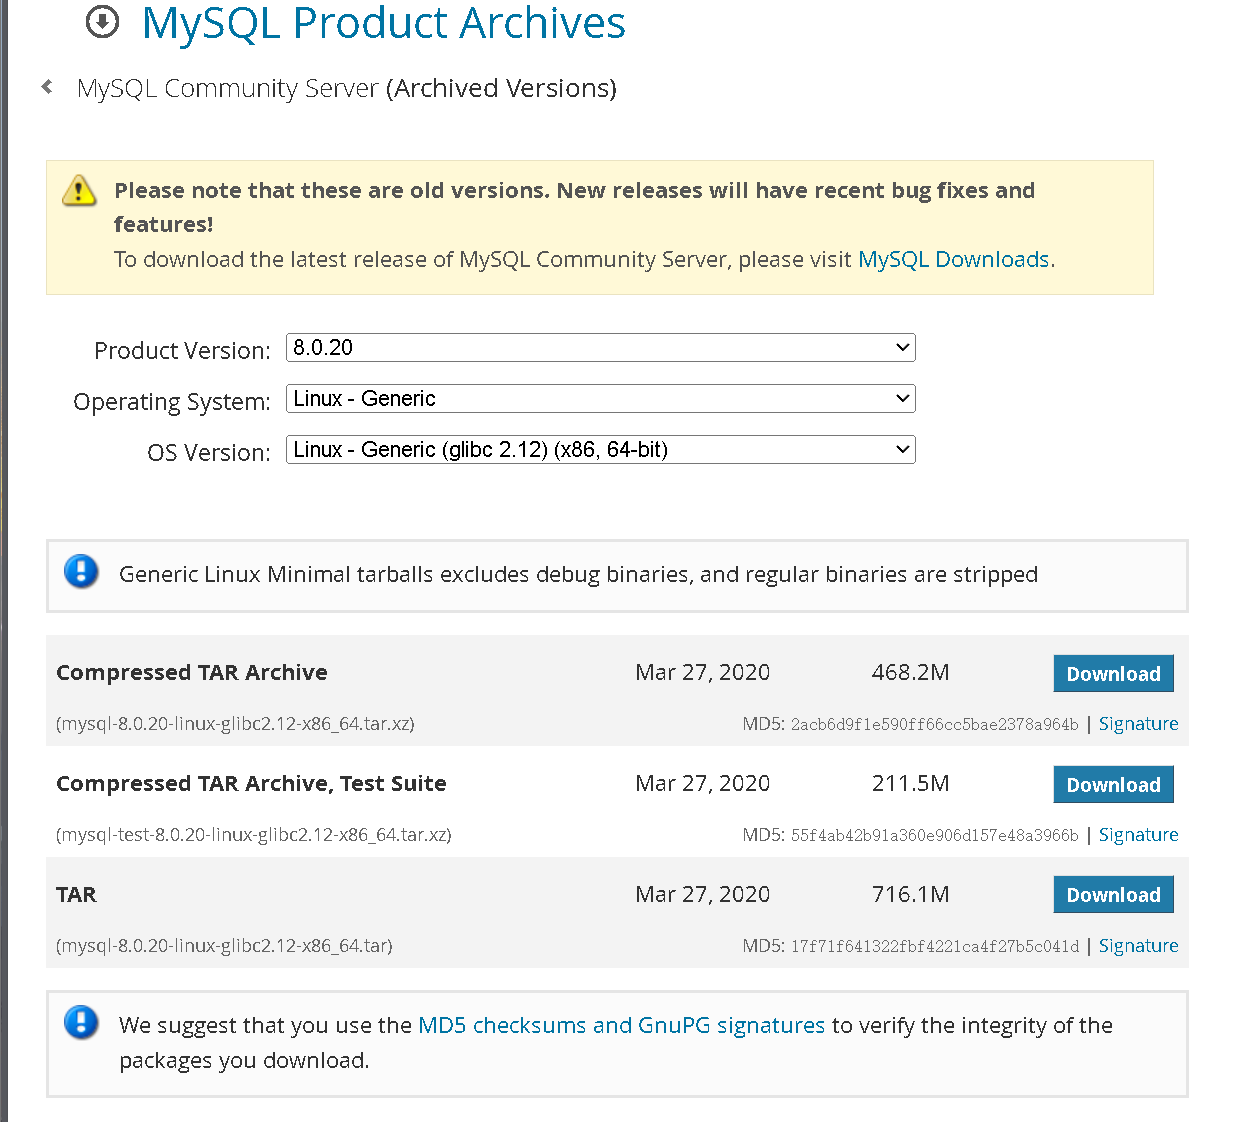This screenshot has width=1245, height=1122.
Task: Click the info icon in the MD5 checksums suggestion box
Action: coord(81,1023)
